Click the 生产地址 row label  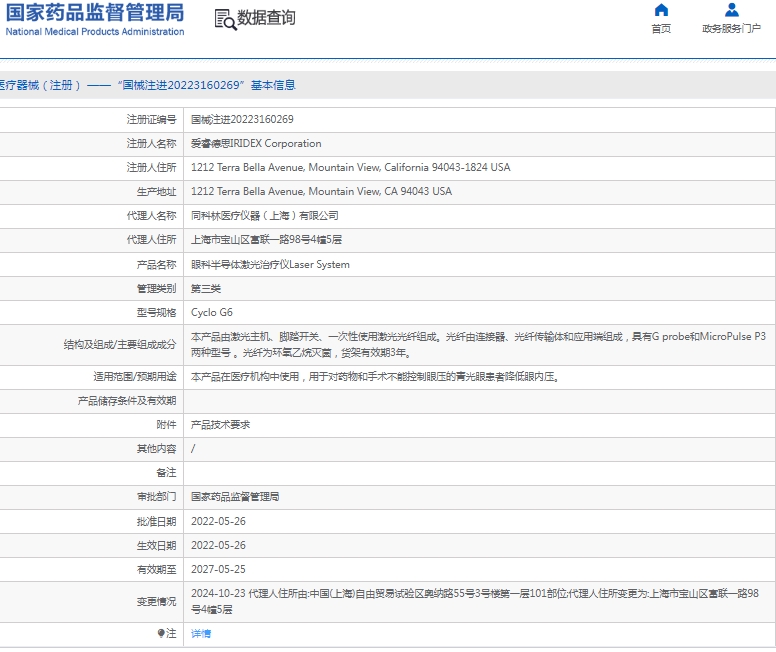point(156,192)
